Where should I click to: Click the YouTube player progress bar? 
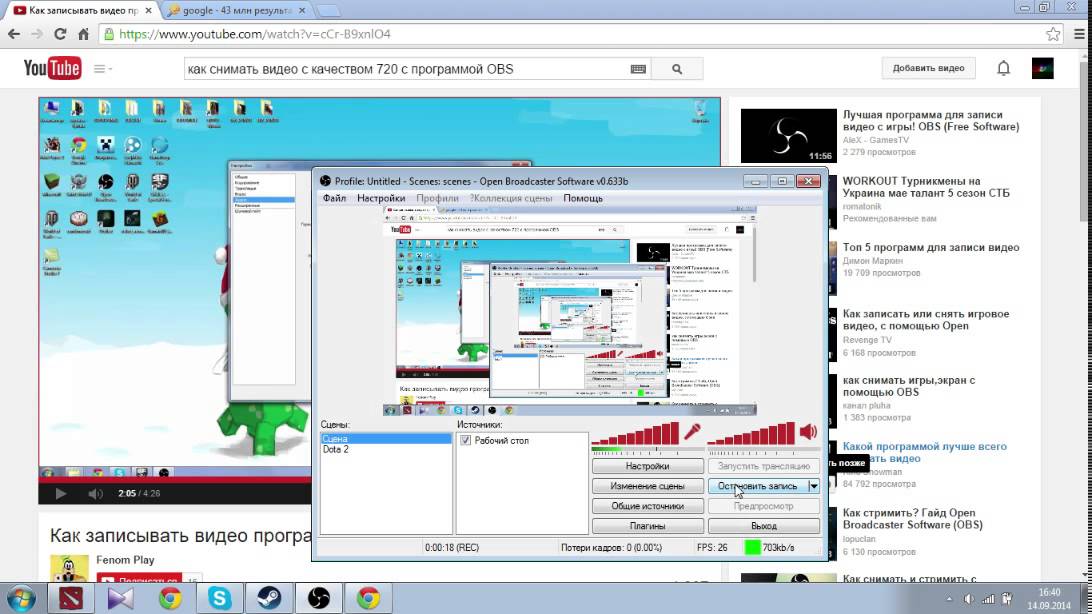coord(175,480)
